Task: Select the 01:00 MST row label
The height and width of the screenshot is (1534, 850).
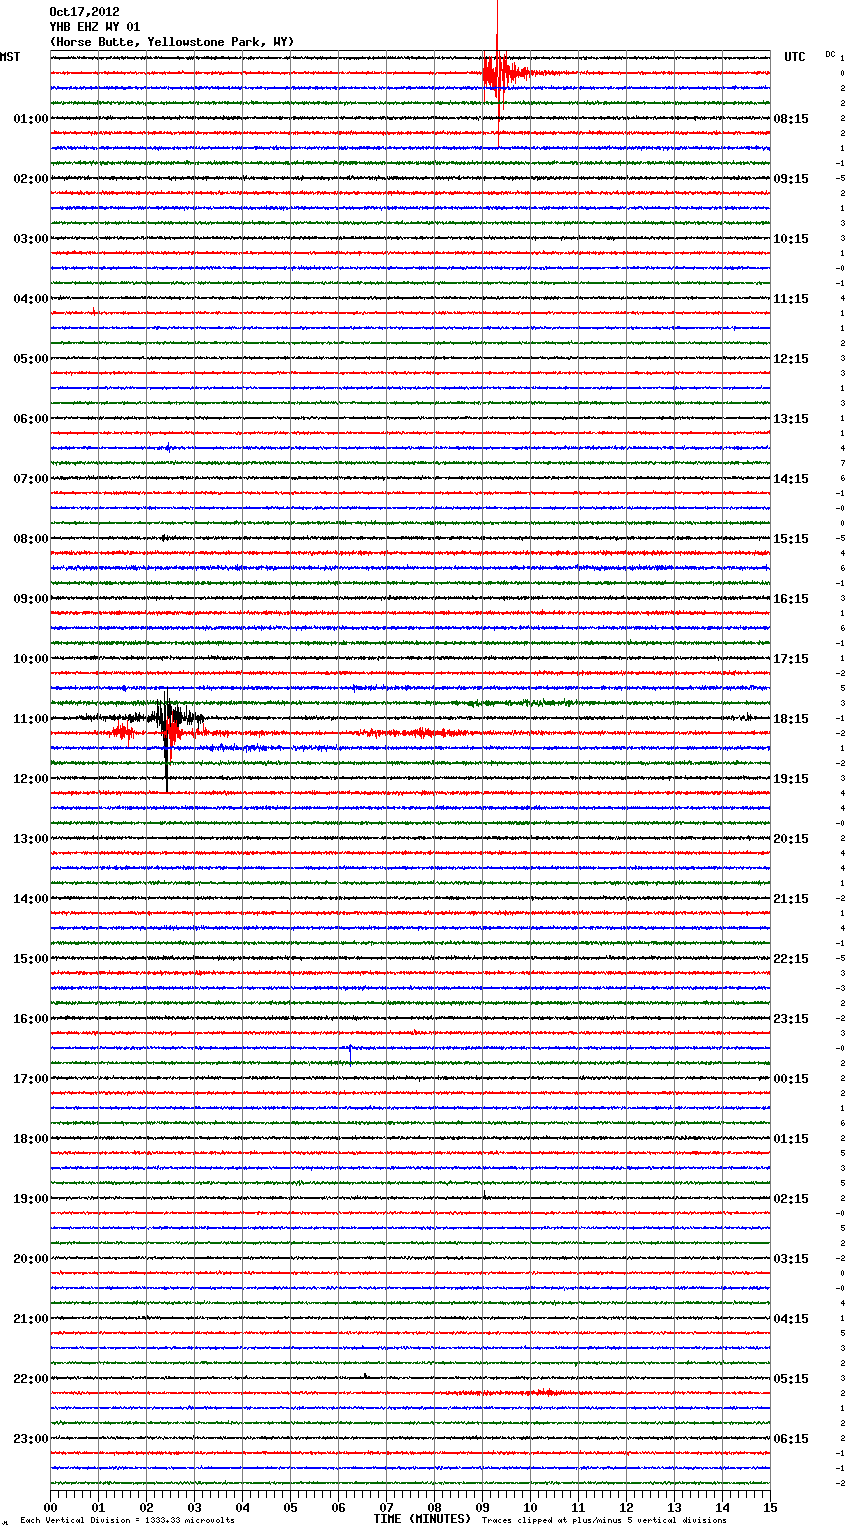Action: pyautogui.click(x=31, y=119)
